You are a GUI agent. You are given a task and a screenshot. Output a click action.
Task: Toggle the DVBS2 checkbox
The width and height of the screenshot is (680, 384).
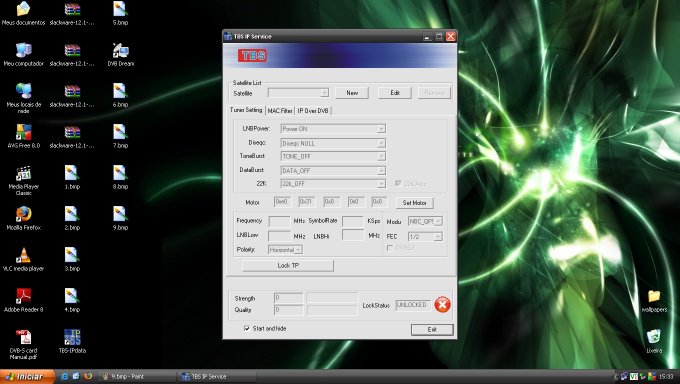389,248
